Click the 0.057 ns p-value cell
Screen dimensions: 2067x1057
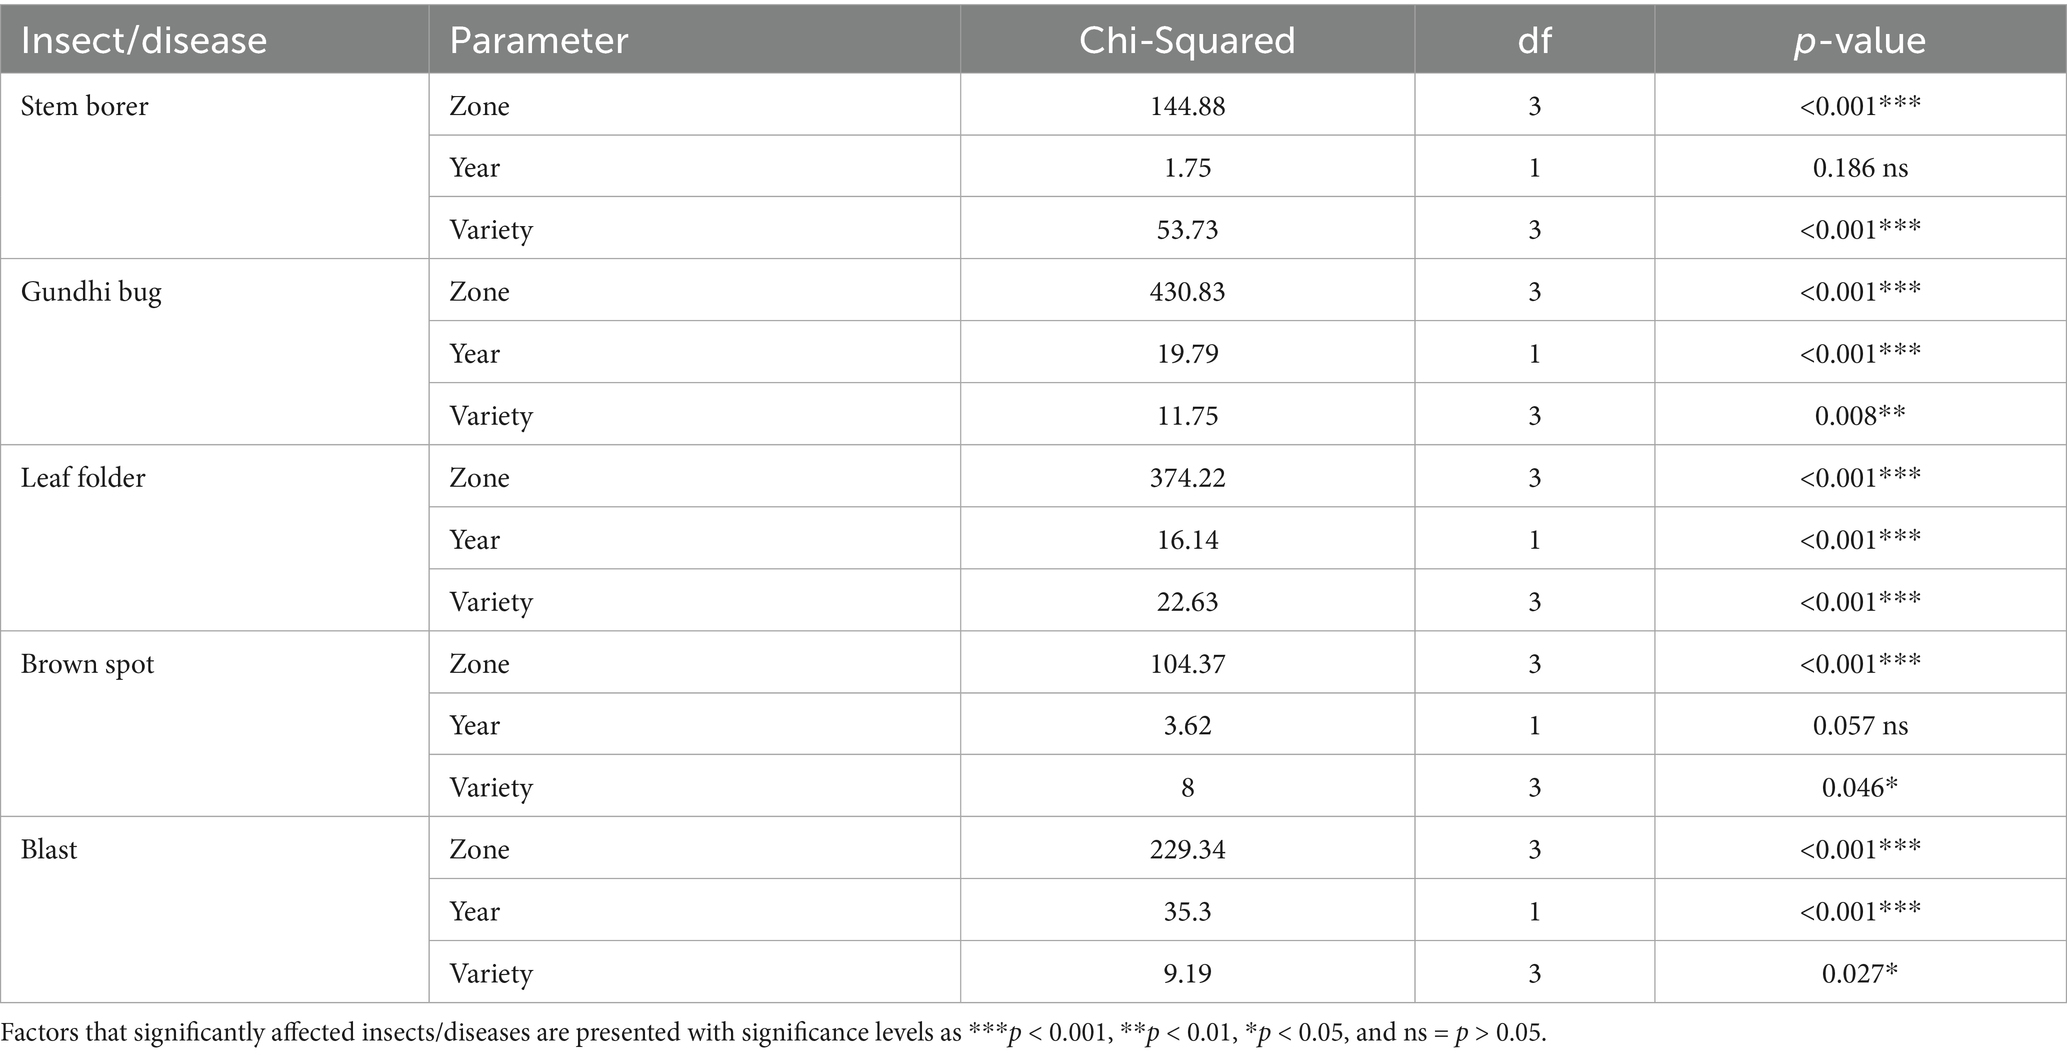1860,726
